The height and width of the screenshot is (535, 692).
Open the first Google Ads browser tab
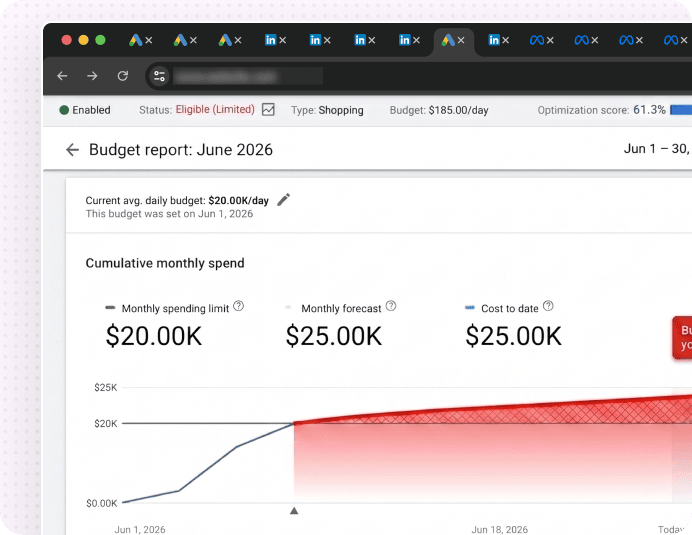(135, 41)
